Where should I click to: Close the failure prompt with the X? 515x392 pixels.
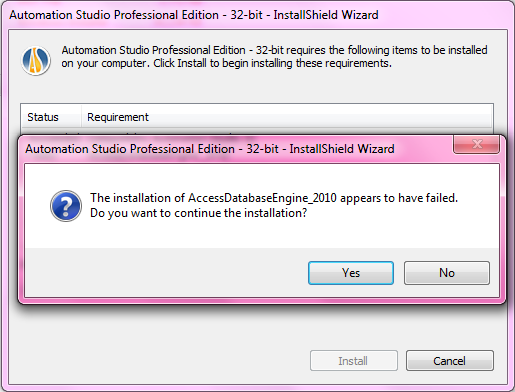click(x=477, y=144)
